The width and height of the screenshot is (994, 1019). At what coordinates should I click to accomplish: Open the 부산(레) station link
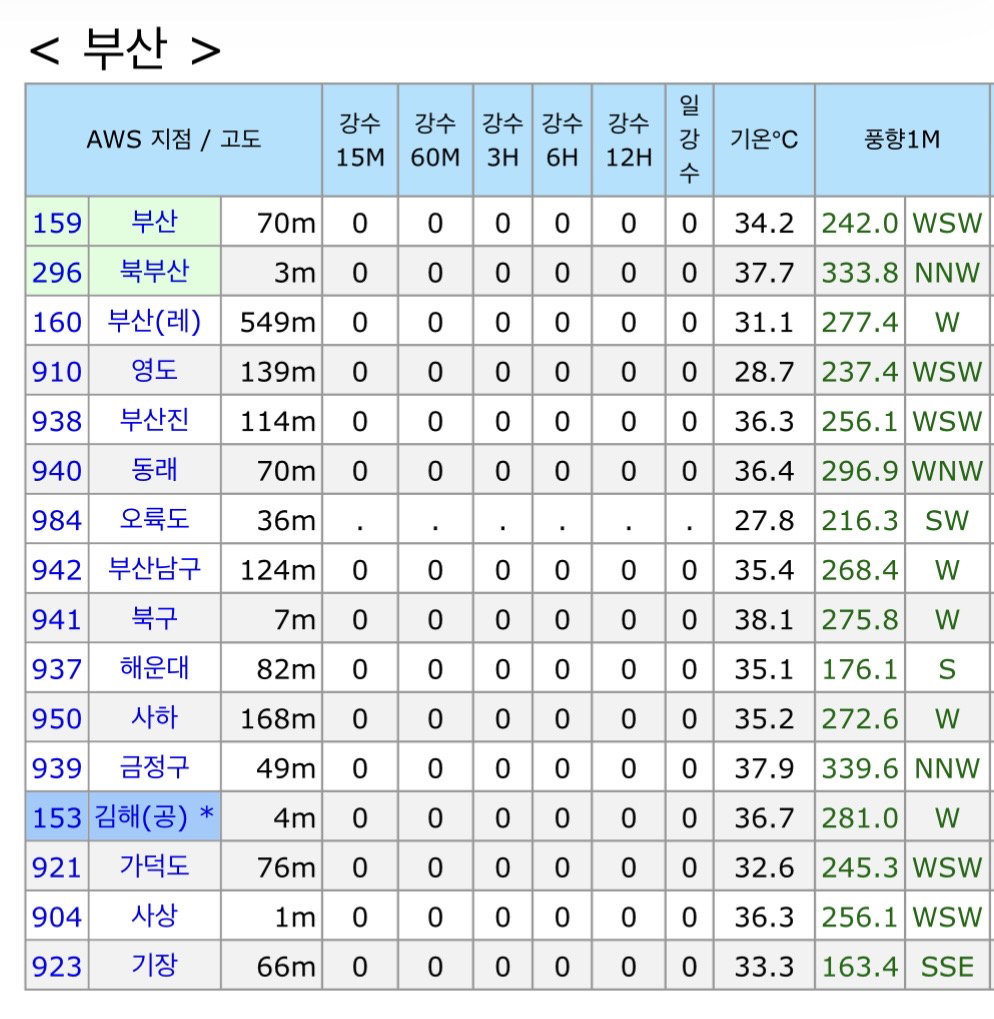click(154, 321)
